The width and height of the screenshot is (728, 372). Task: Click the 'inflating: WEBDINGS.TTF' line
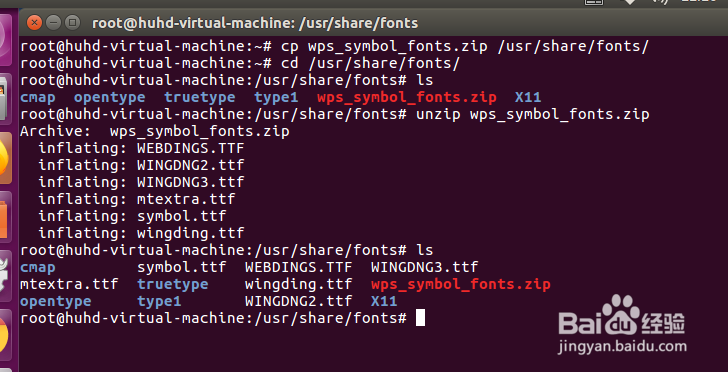coord(141,149)
